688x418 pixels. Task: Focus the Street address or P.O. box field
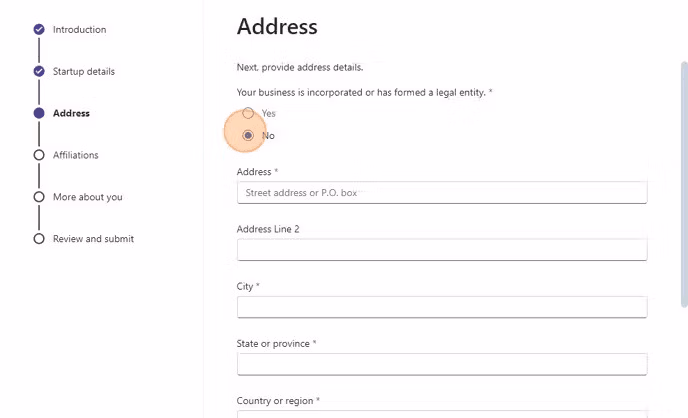point(441,192)
